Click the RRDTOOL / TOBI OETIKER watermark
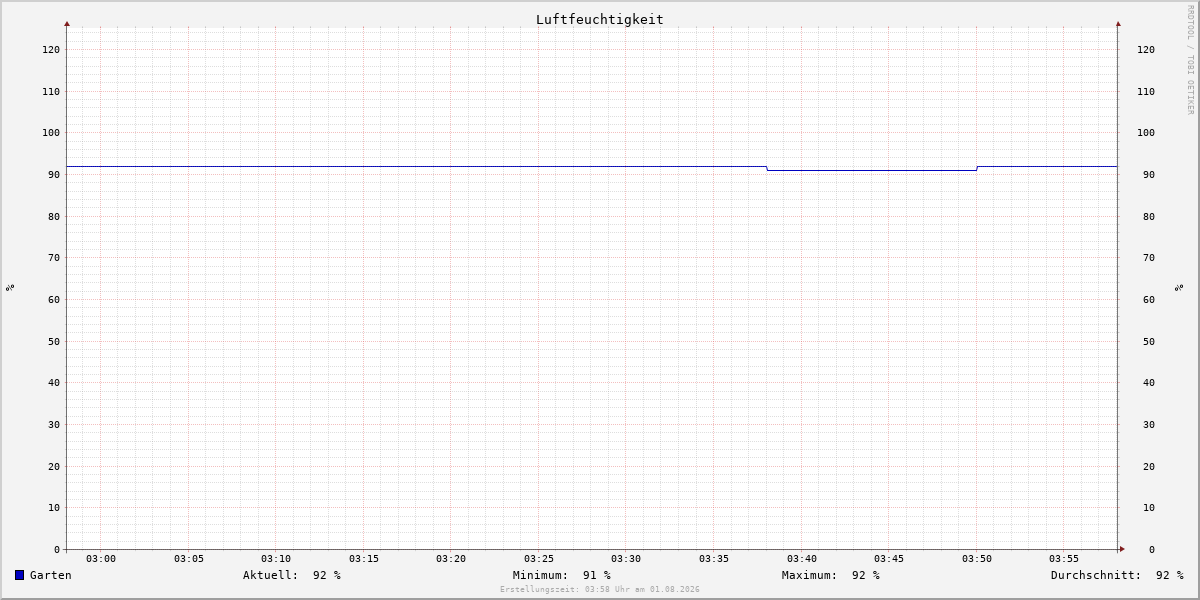1200x600 pixels. (x=1190, y=60)
